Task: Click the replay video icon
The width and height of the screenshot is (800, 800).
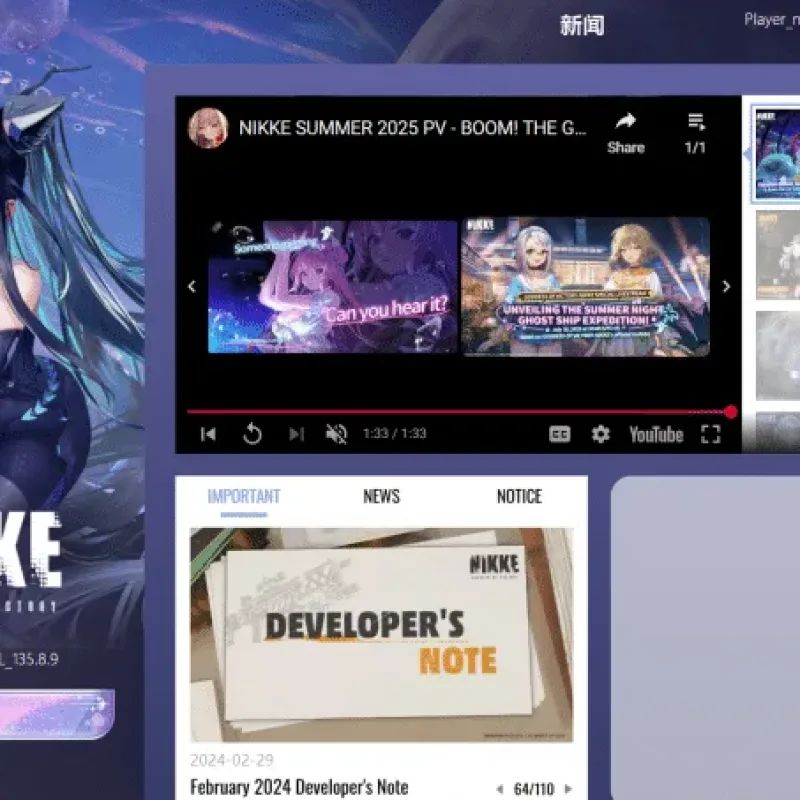Action: pyautogui.click(x=252, y=434)
